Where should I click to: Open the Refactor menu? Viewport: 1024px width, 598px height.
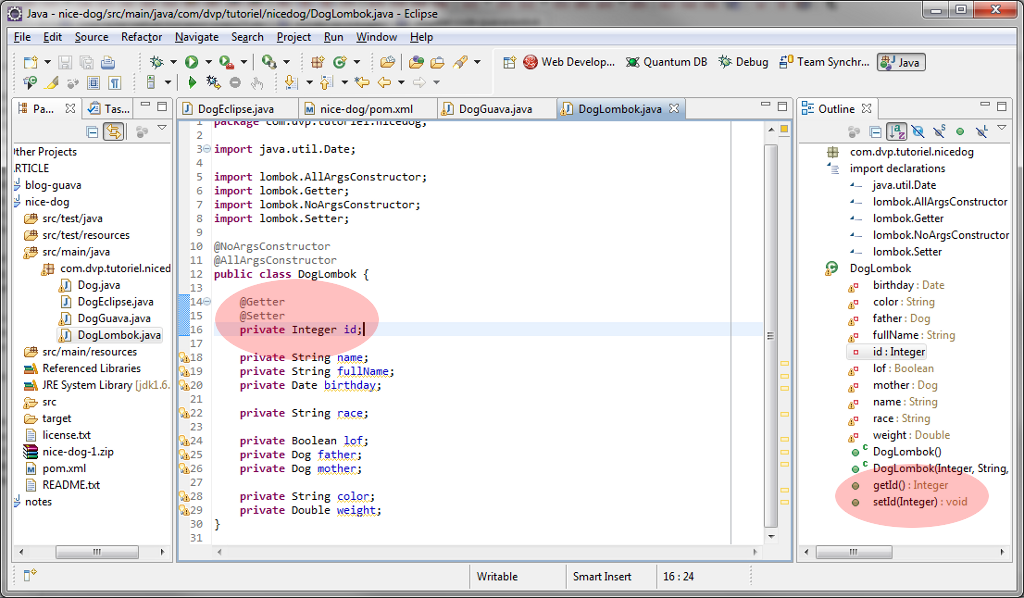point(141,37)
